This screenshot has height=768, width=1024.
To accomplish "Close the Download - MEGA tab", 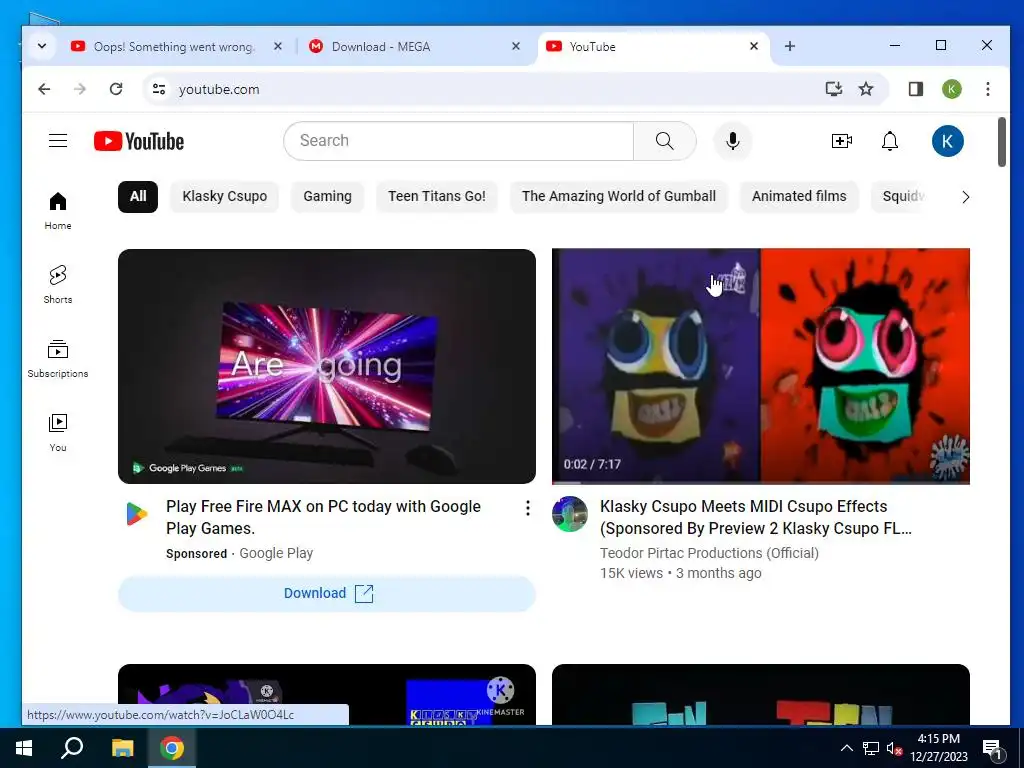I will (x=516, y=46).
